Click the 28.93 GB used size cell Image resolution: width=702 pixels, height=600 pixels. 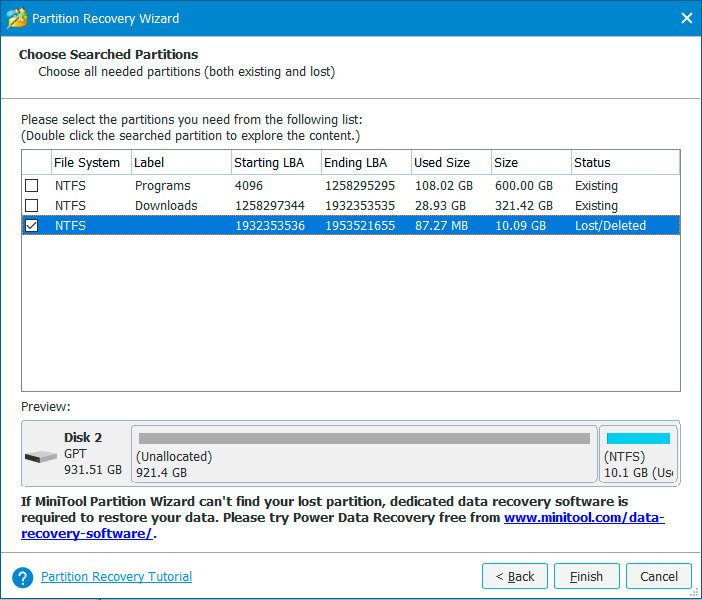coord(440,206)
